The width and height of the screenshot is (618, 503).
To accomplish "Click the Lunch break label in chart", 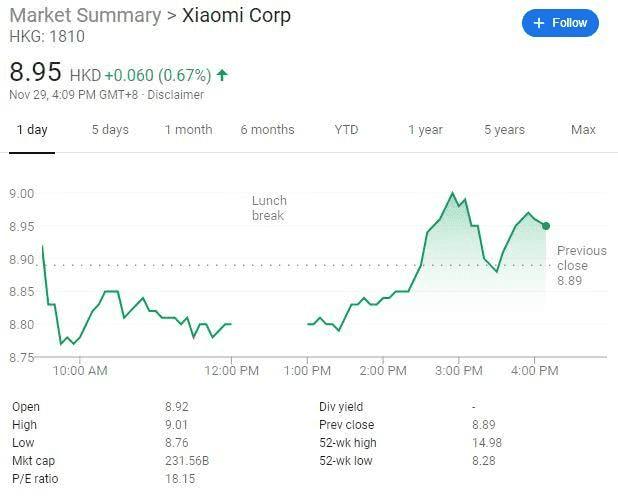I will click(x=268, y=208).
